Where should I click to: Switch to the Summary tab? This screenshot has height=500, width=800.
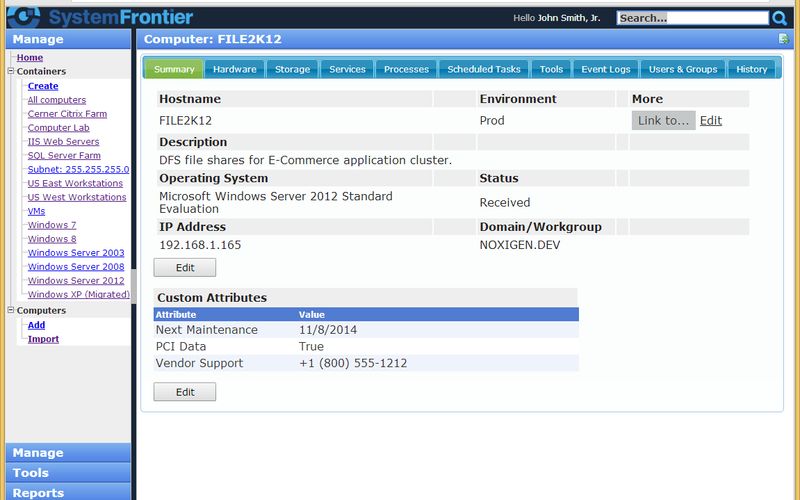[174, 69]
